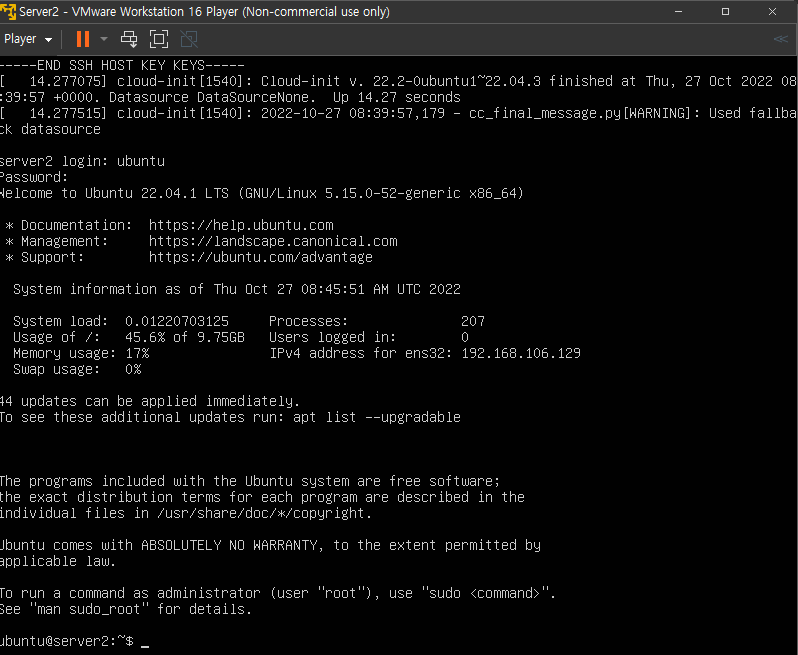The width and height of the screenshot is (798, 655).
Task: Click the Server2 window title text
Action: tap(205, 12)
